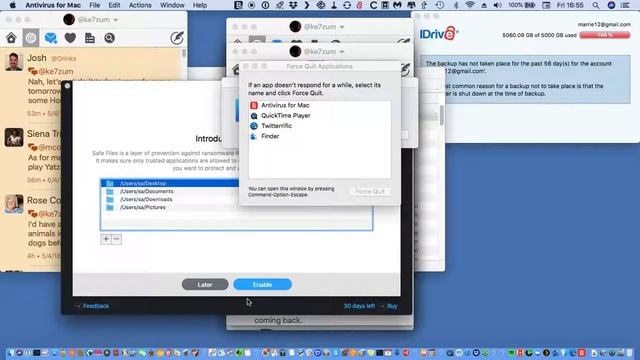Click the IDrive storage usage bar showing 100%
The image size is (640, 360).
pos(604,36)
